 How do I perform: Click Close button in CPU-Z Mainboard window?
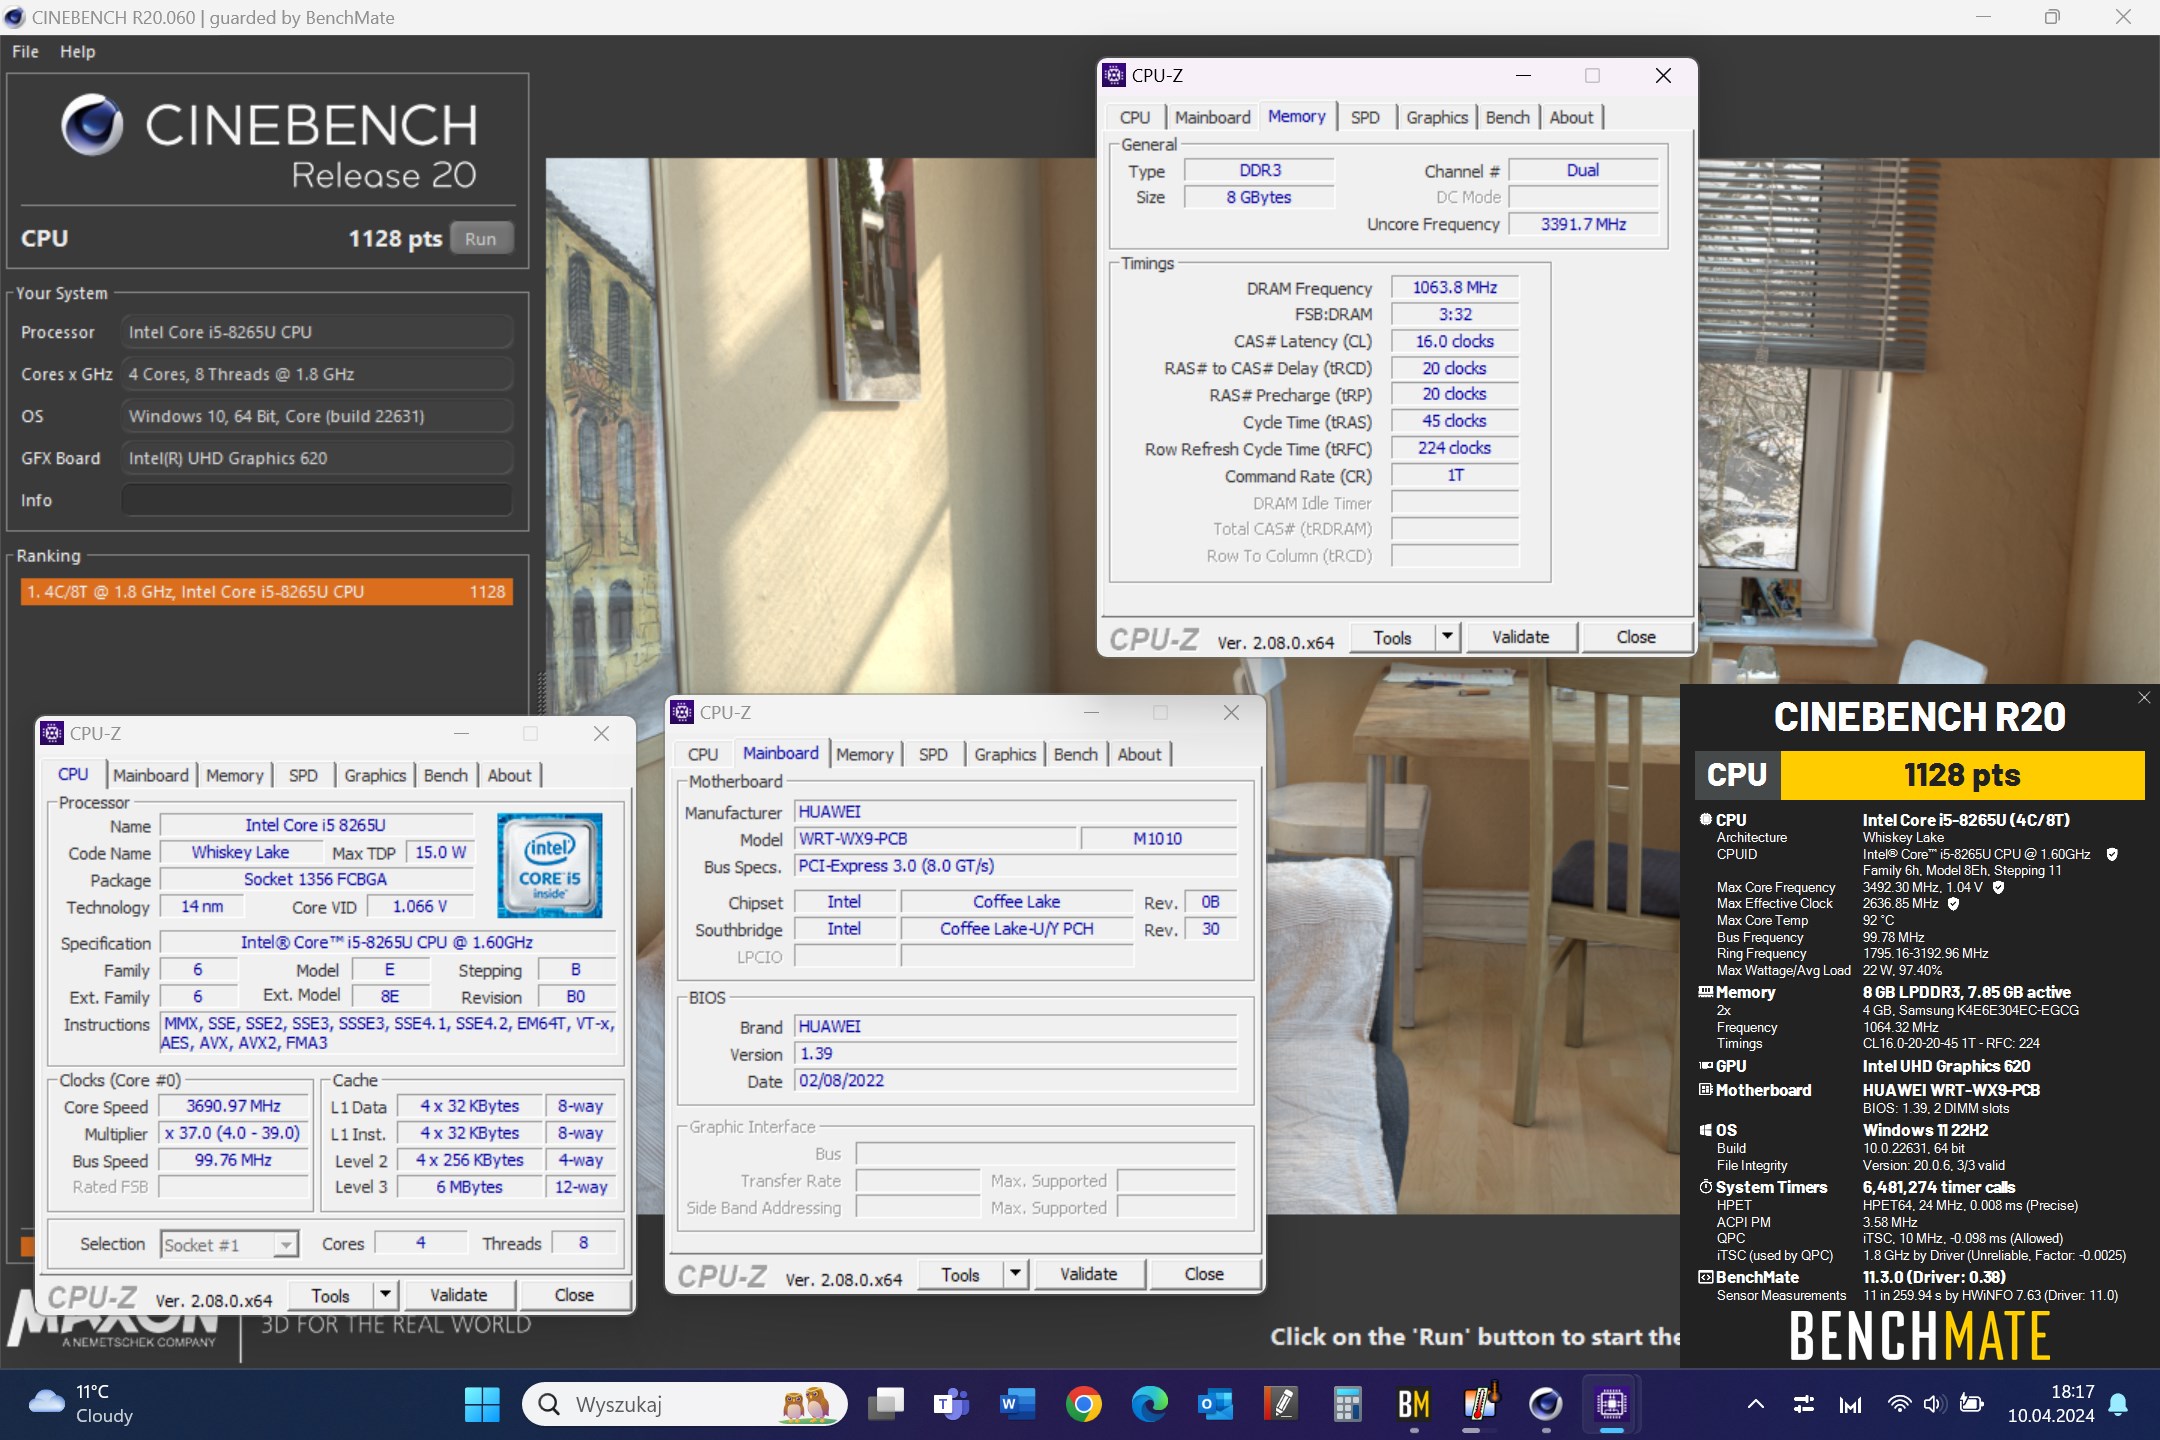pyautogui.click(x=1204, y=1274)
